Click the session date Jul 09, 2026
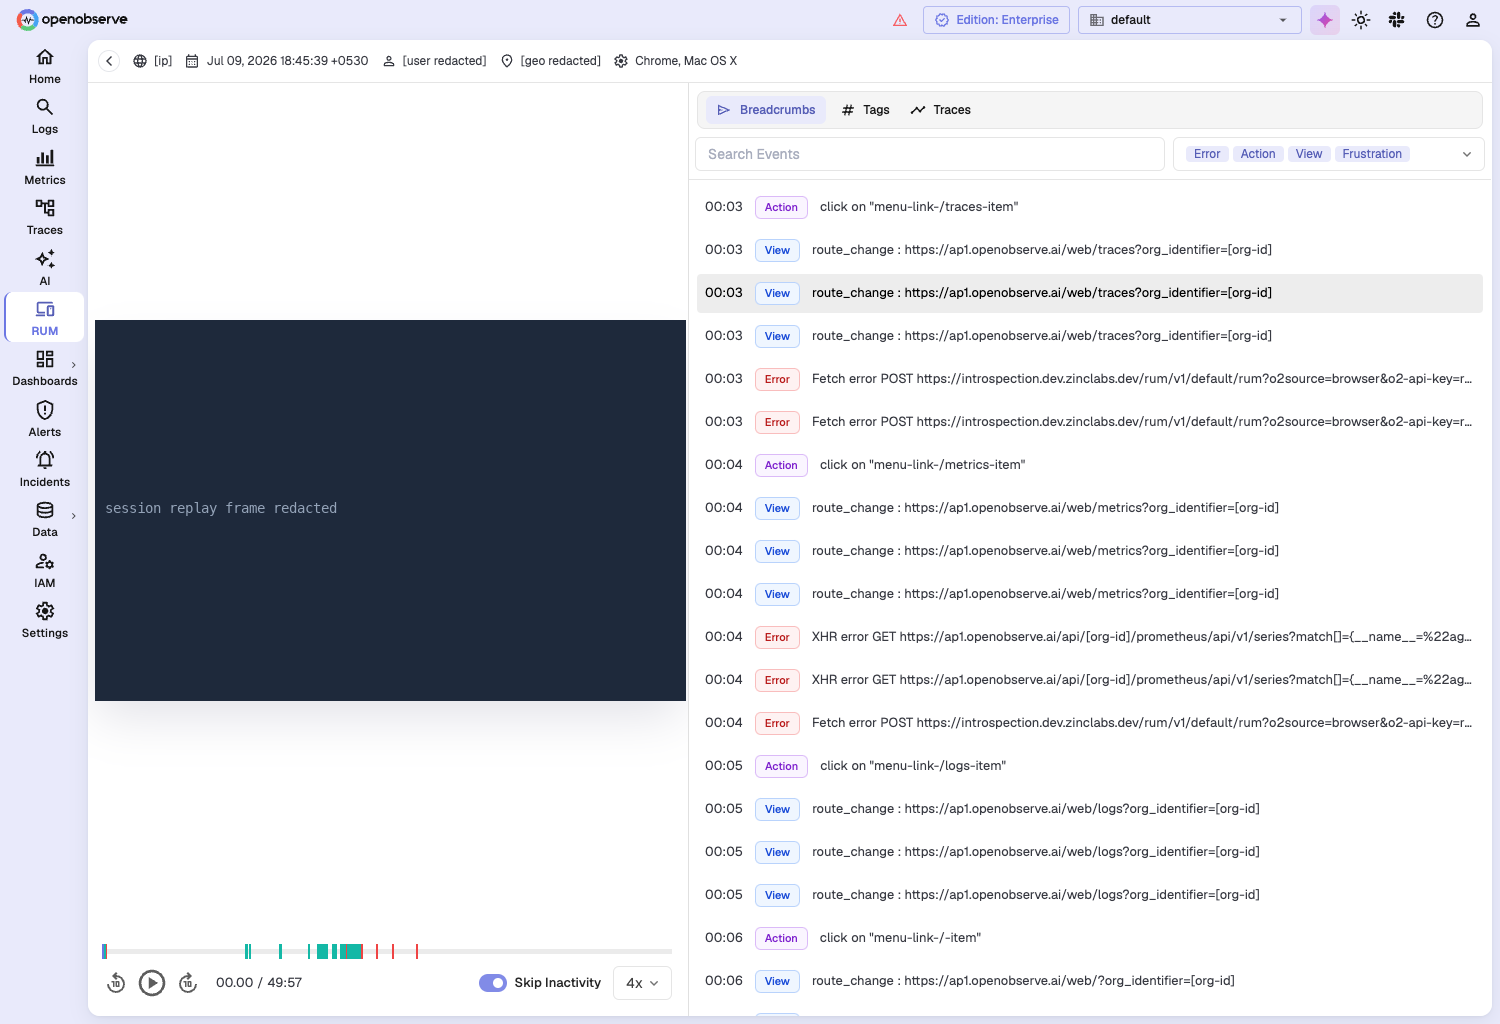The image size is (1500, 1024). coord(277,61)
